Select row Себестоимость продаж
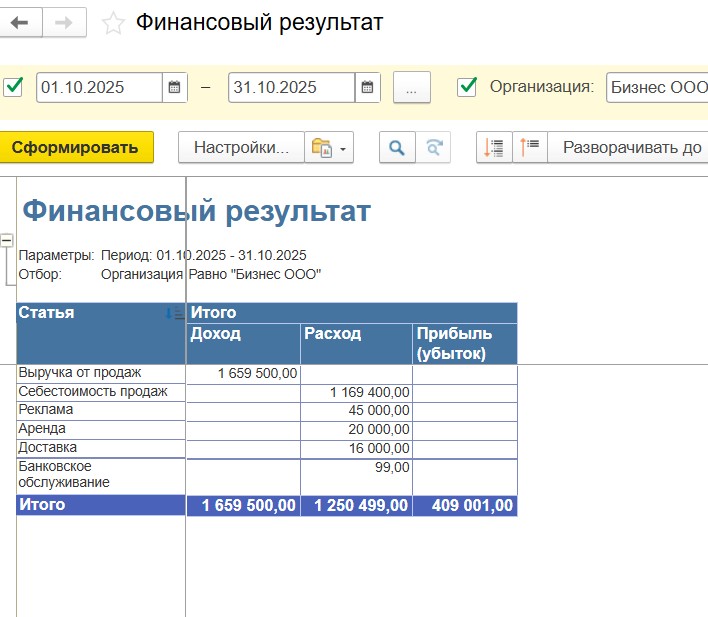708x617 pixels. (101, 392)
